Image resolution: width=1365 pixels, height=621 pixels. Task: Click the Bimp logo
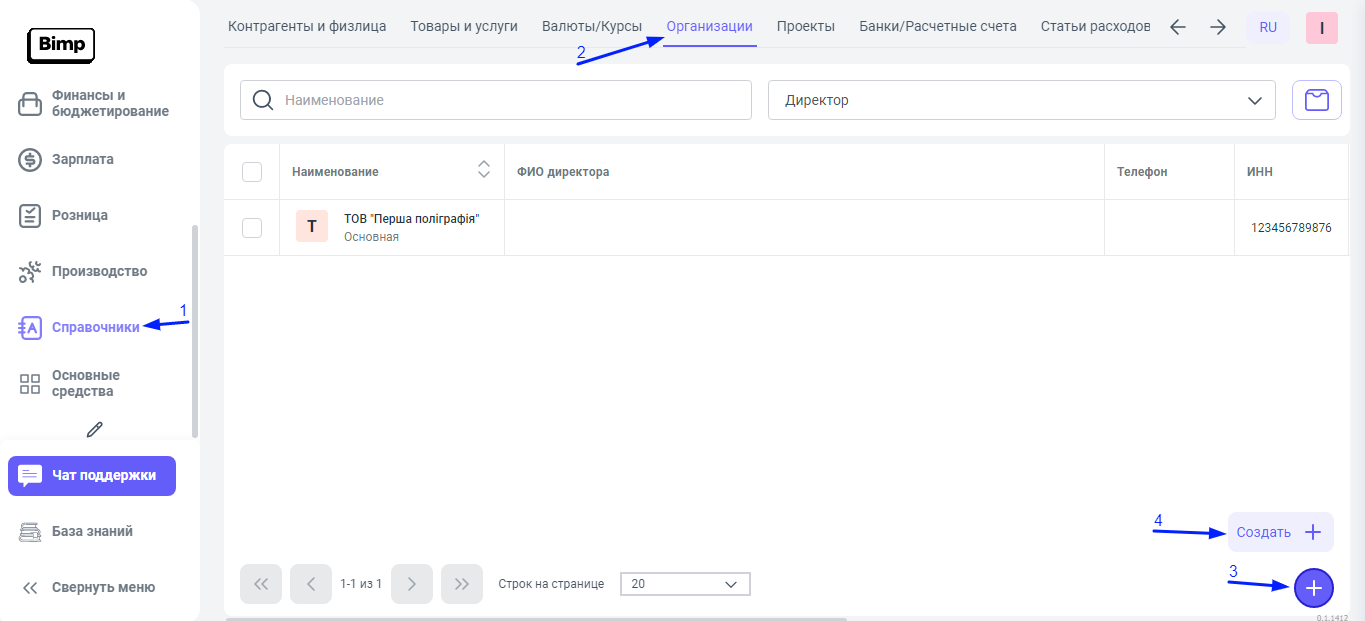61,44
